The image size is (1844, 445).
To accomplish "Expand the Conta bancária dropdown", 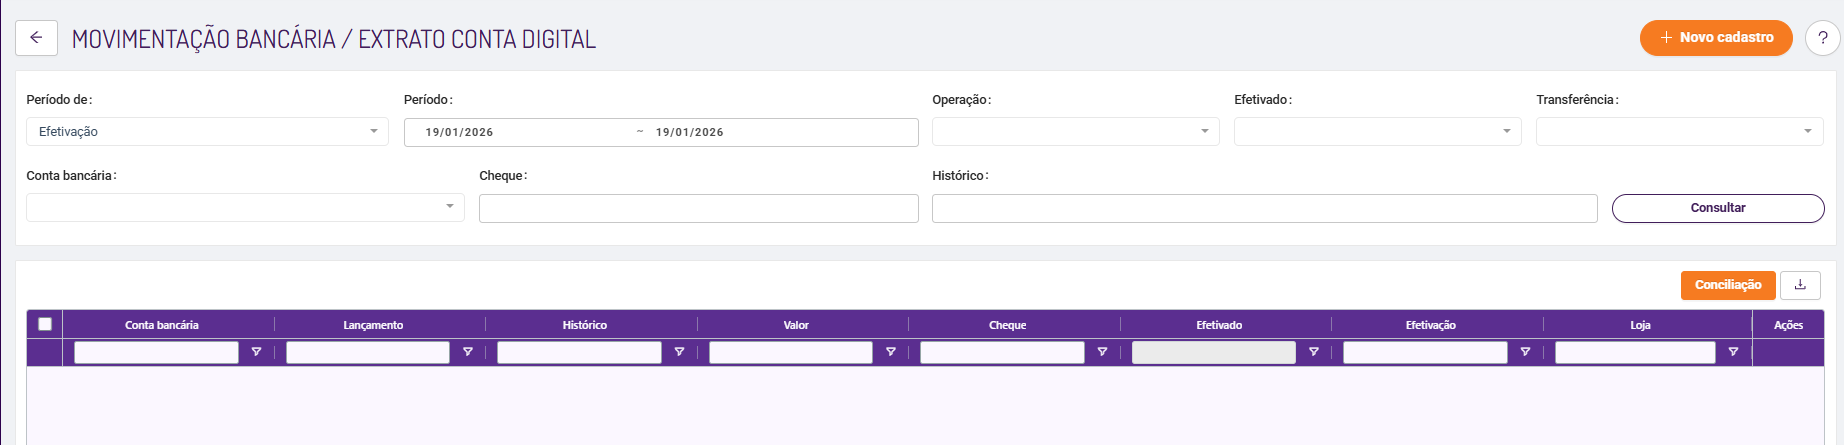I will coord(245,207).
